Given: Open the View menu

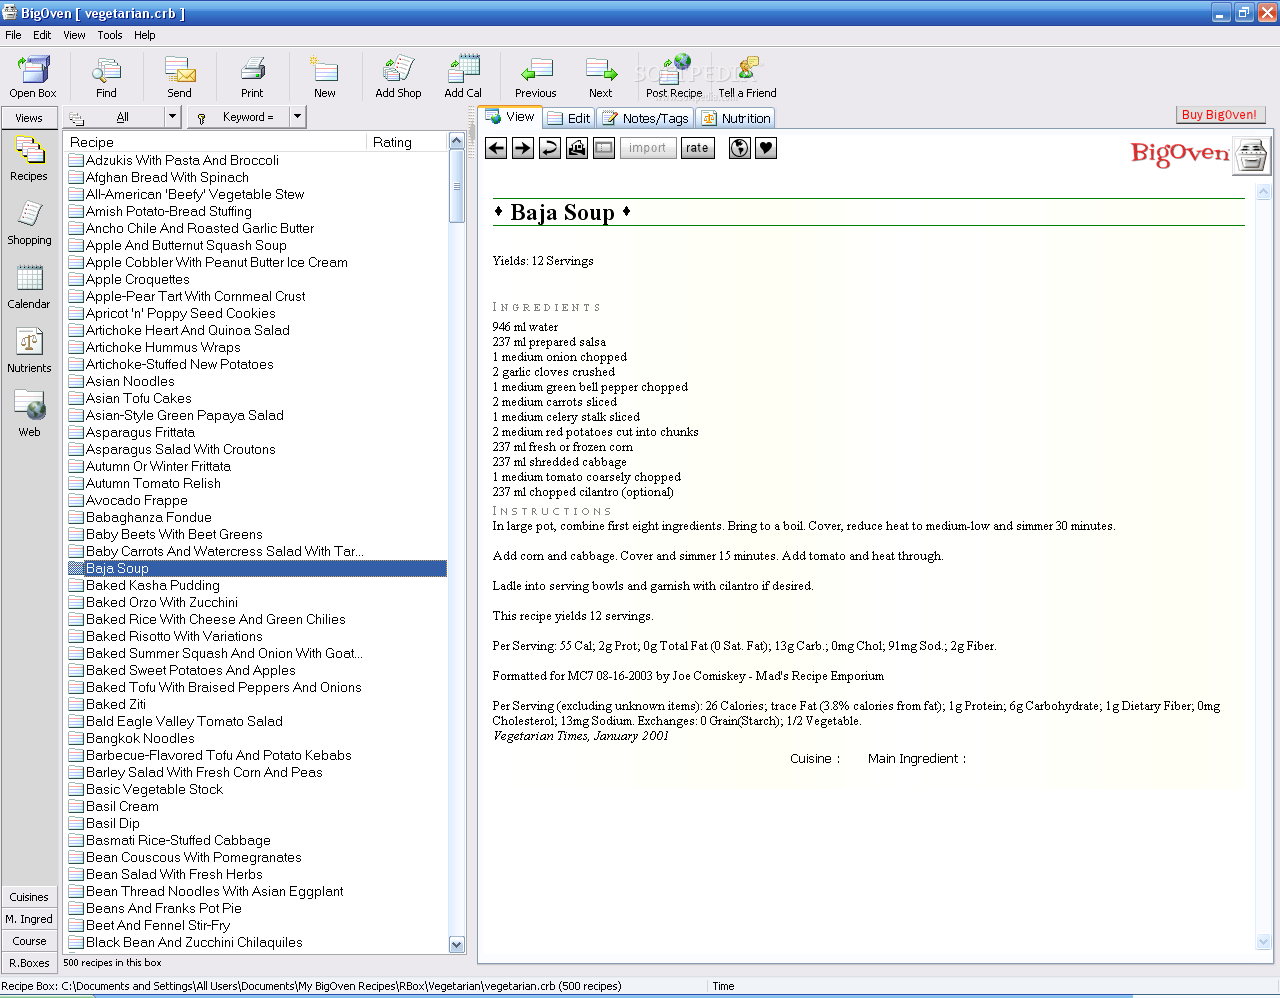Looking at the screenshot, I should (74, 35).
